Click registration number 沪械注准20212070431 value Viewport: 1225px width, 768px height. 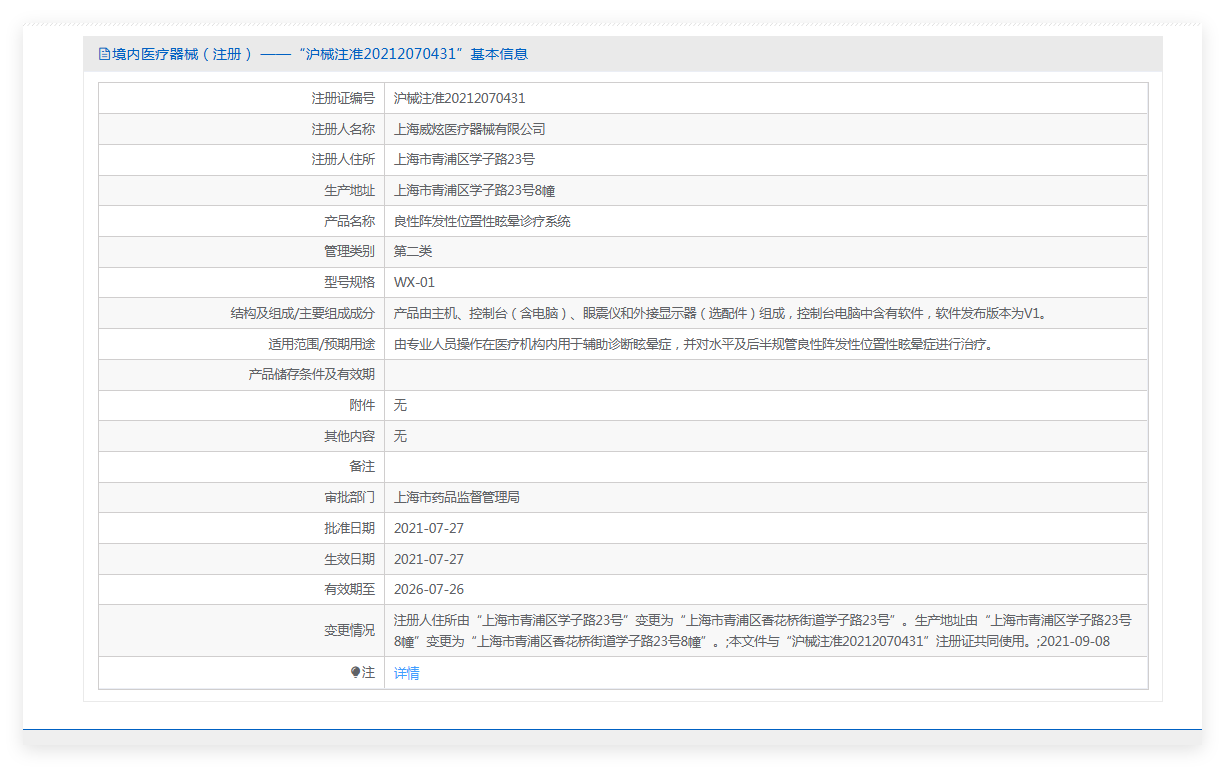pyautogui.click(x=459, y=98)
